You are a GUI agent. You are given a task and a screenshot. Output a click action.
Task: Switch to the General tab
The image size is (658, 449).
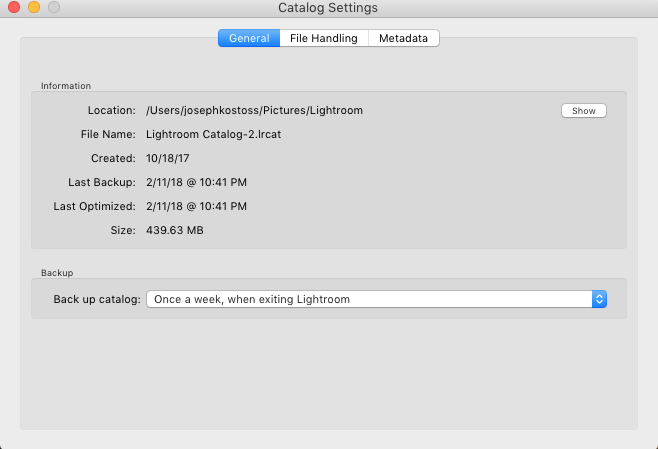(249, 38)
